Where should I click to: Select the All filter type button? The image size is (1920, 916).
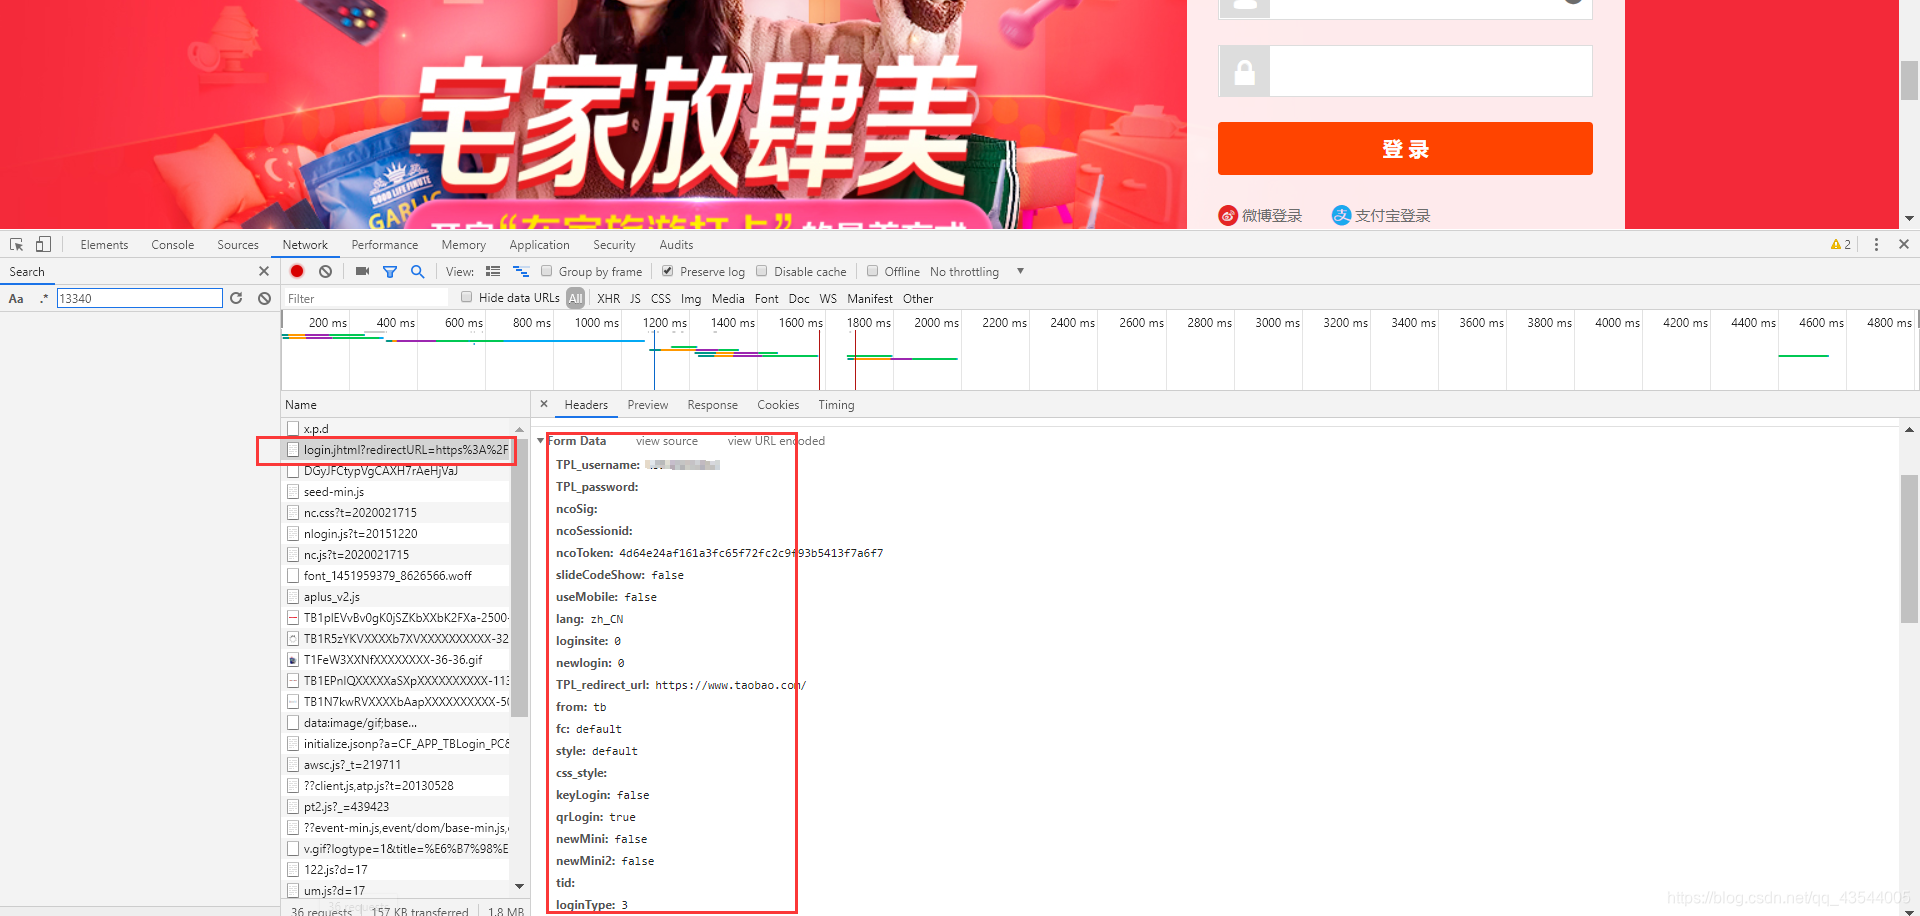pos(575,298)
